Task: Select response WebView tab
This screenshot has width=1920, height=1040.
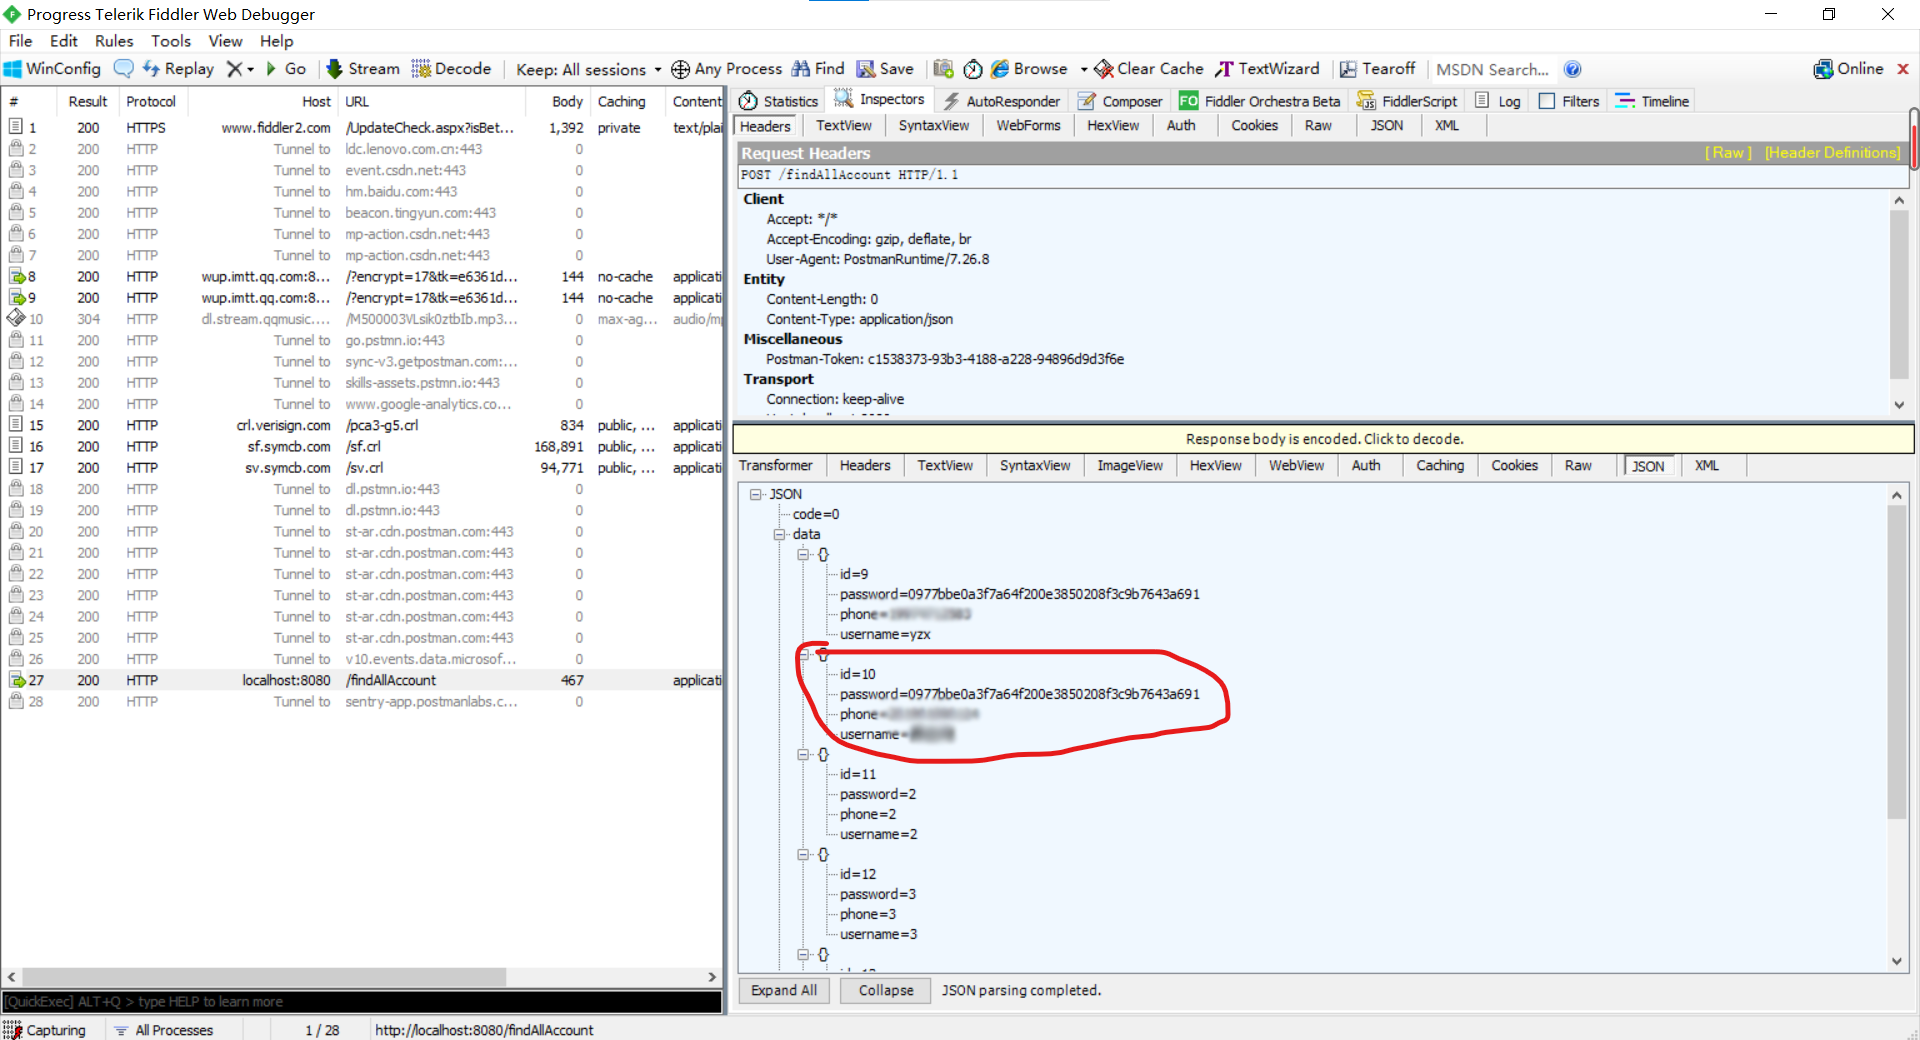Action: tap(1296, 466)
